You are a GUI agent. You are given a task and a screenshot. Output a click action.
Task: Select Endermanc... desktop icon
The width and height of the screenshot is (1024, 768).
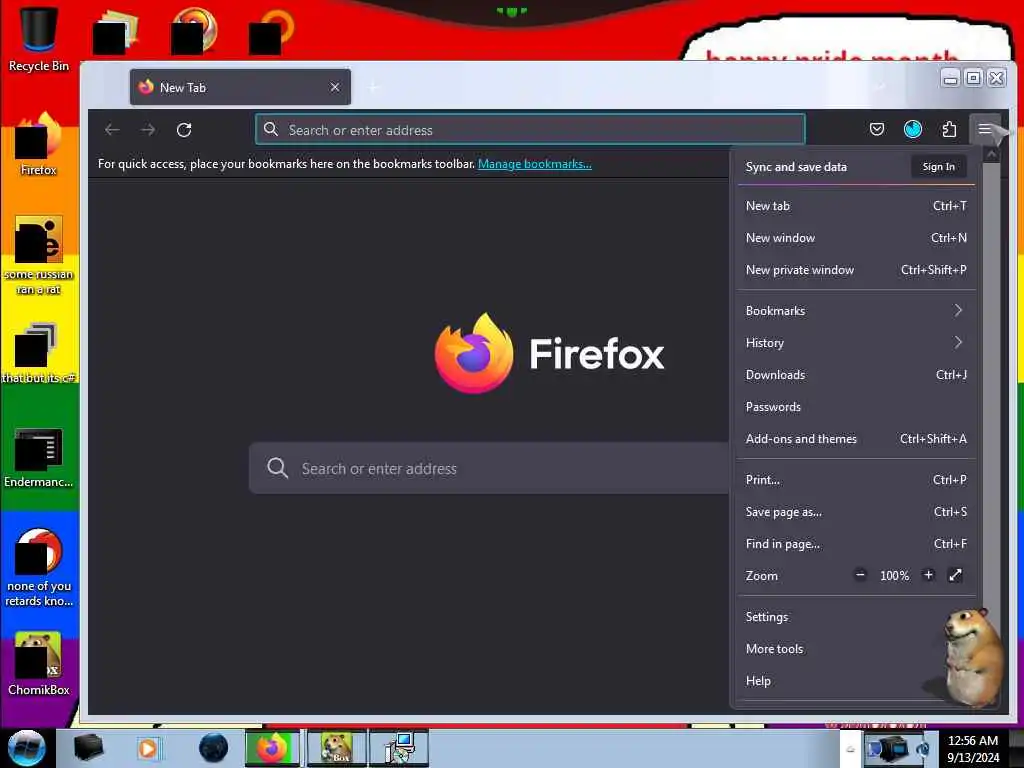coord(39,457)
